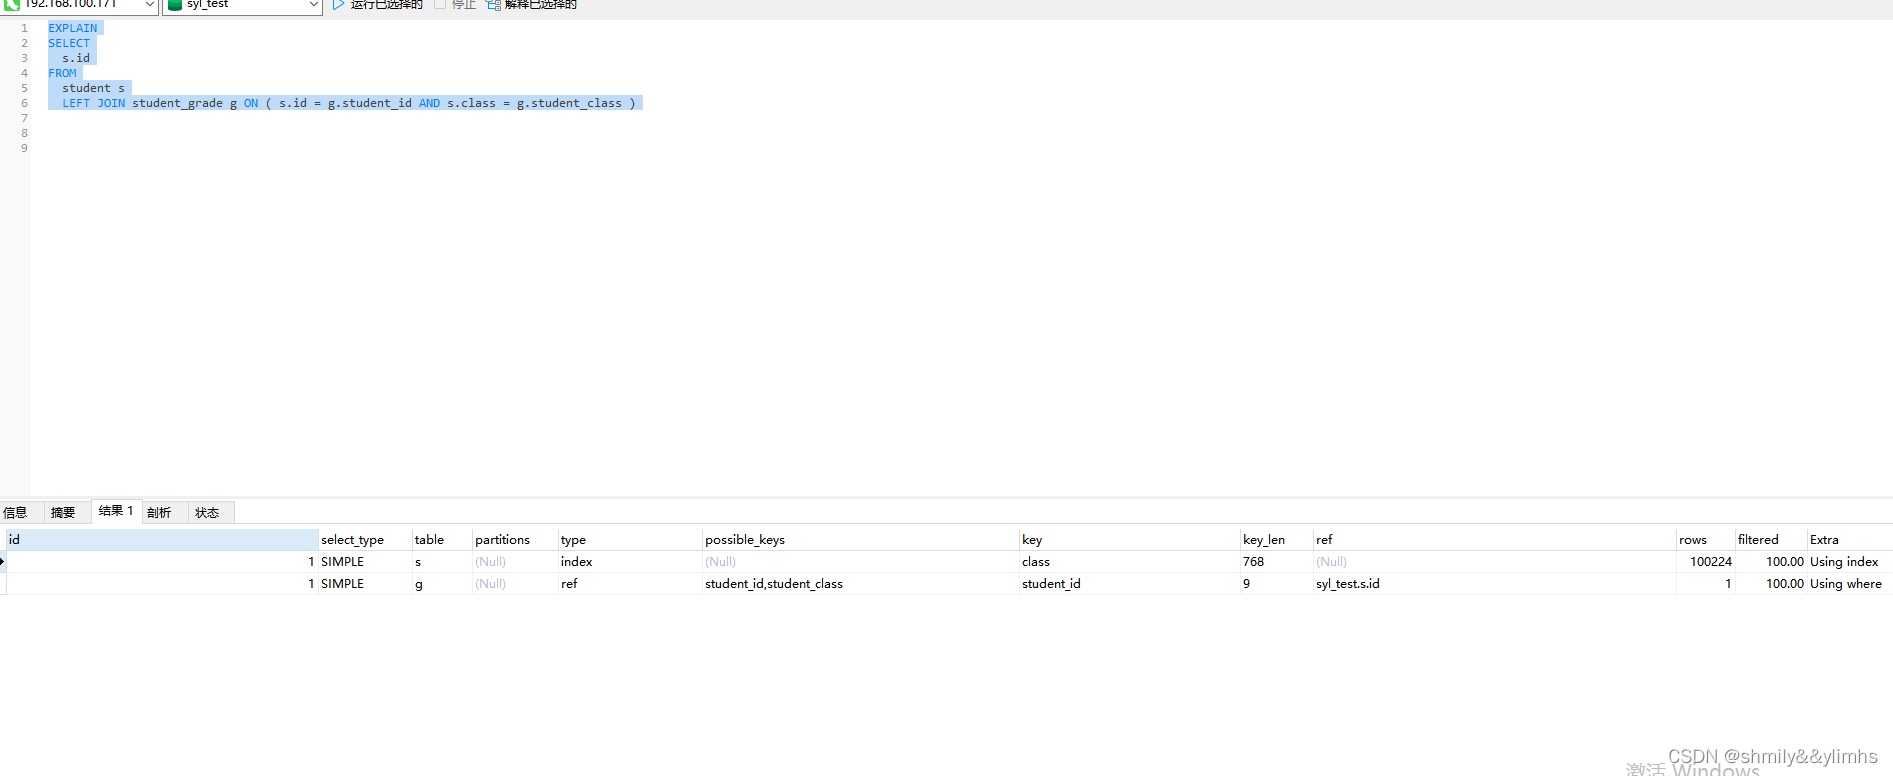This screenshot has height=776, width=1893.
Task: Click LEFT JOIN keyword on line 6
Action: [94, 103]
